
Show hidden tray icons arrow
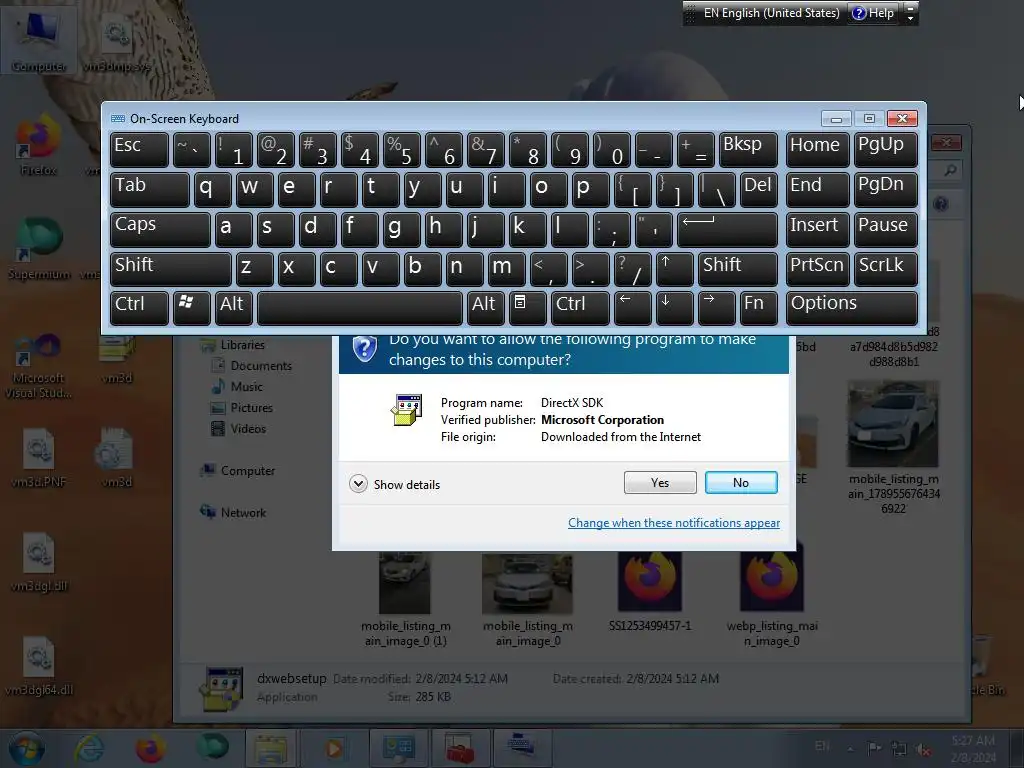pos(850,748)
